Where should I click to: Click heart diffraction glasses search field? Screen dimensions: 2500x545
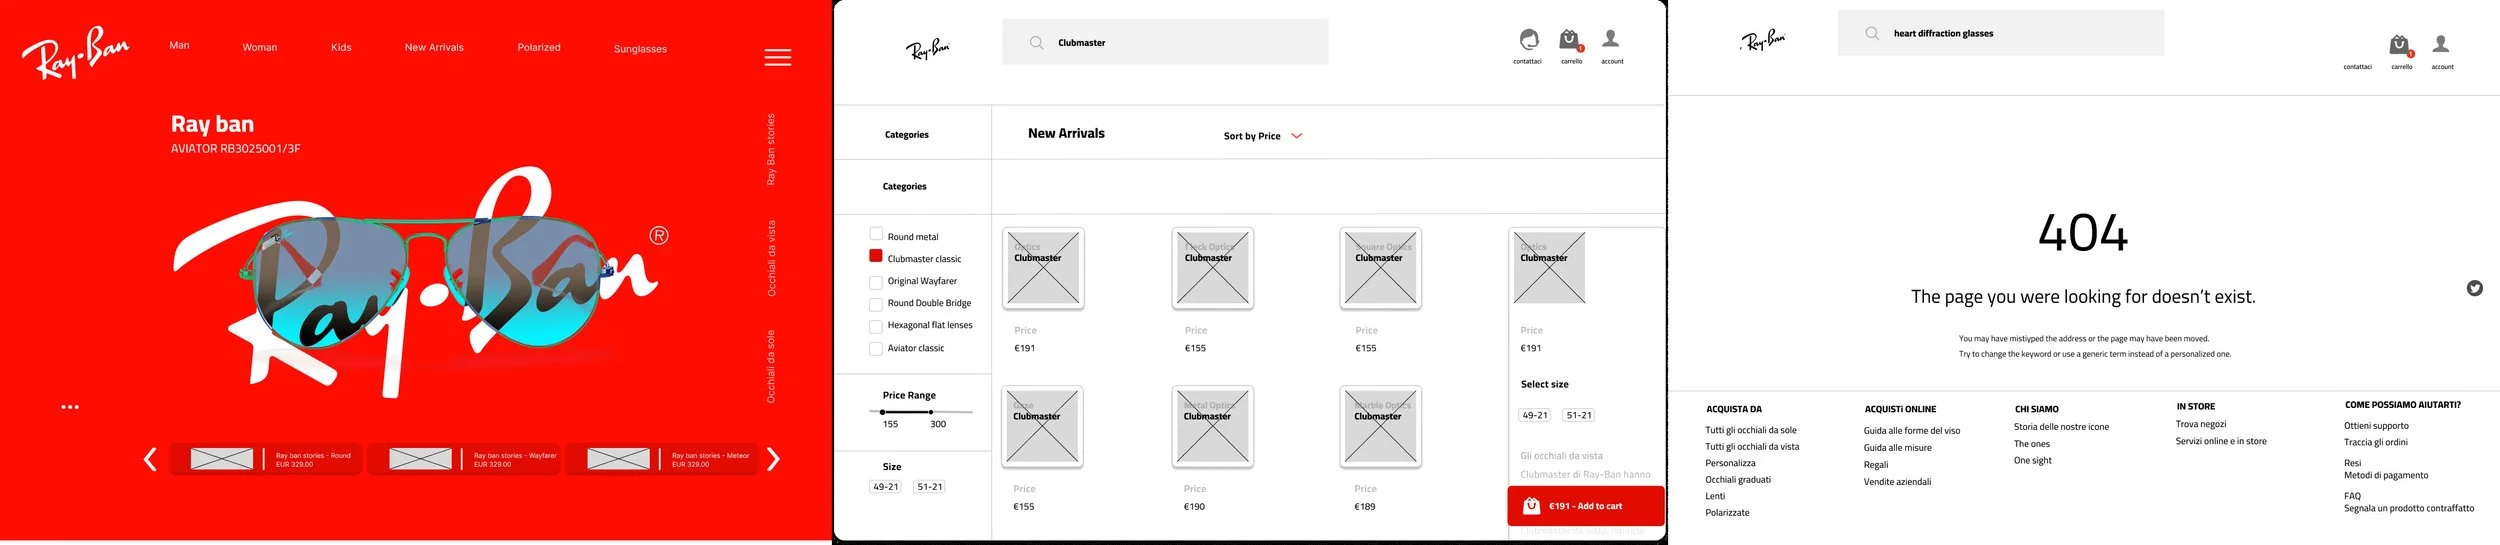click(x=2001, y=33)
